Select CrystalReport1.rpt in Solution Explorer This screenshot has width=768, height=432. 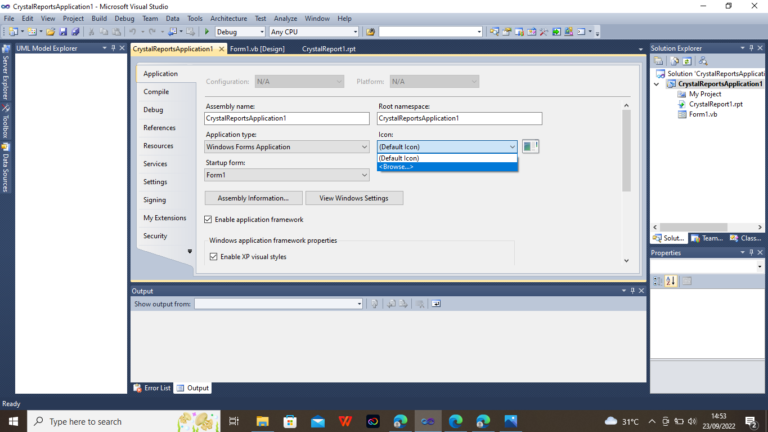[716, 104]
